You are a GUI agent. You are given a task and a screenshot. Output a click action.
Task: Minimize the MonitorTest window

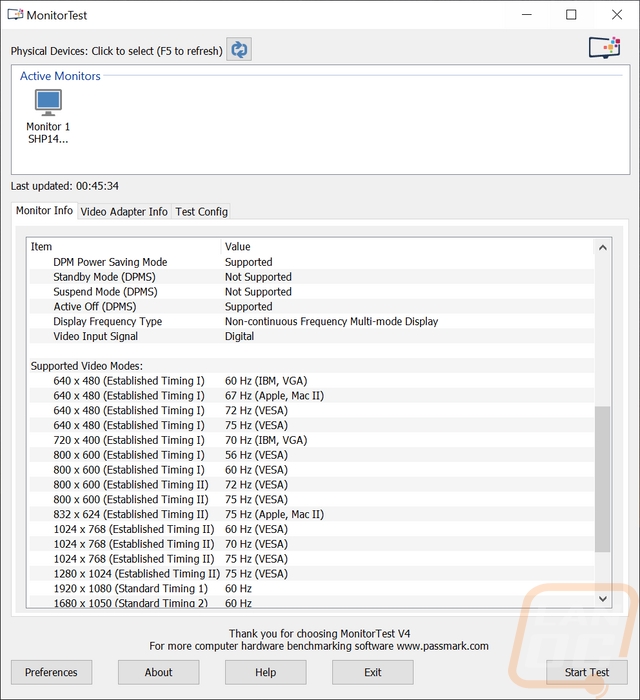[527, 15]
